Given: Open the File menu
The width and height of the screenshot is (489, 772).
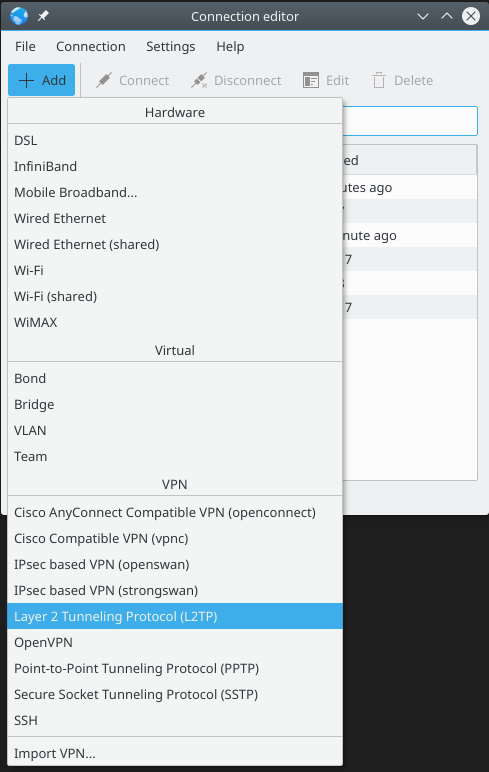Looking at the screenshot, I should click(25, 46).
